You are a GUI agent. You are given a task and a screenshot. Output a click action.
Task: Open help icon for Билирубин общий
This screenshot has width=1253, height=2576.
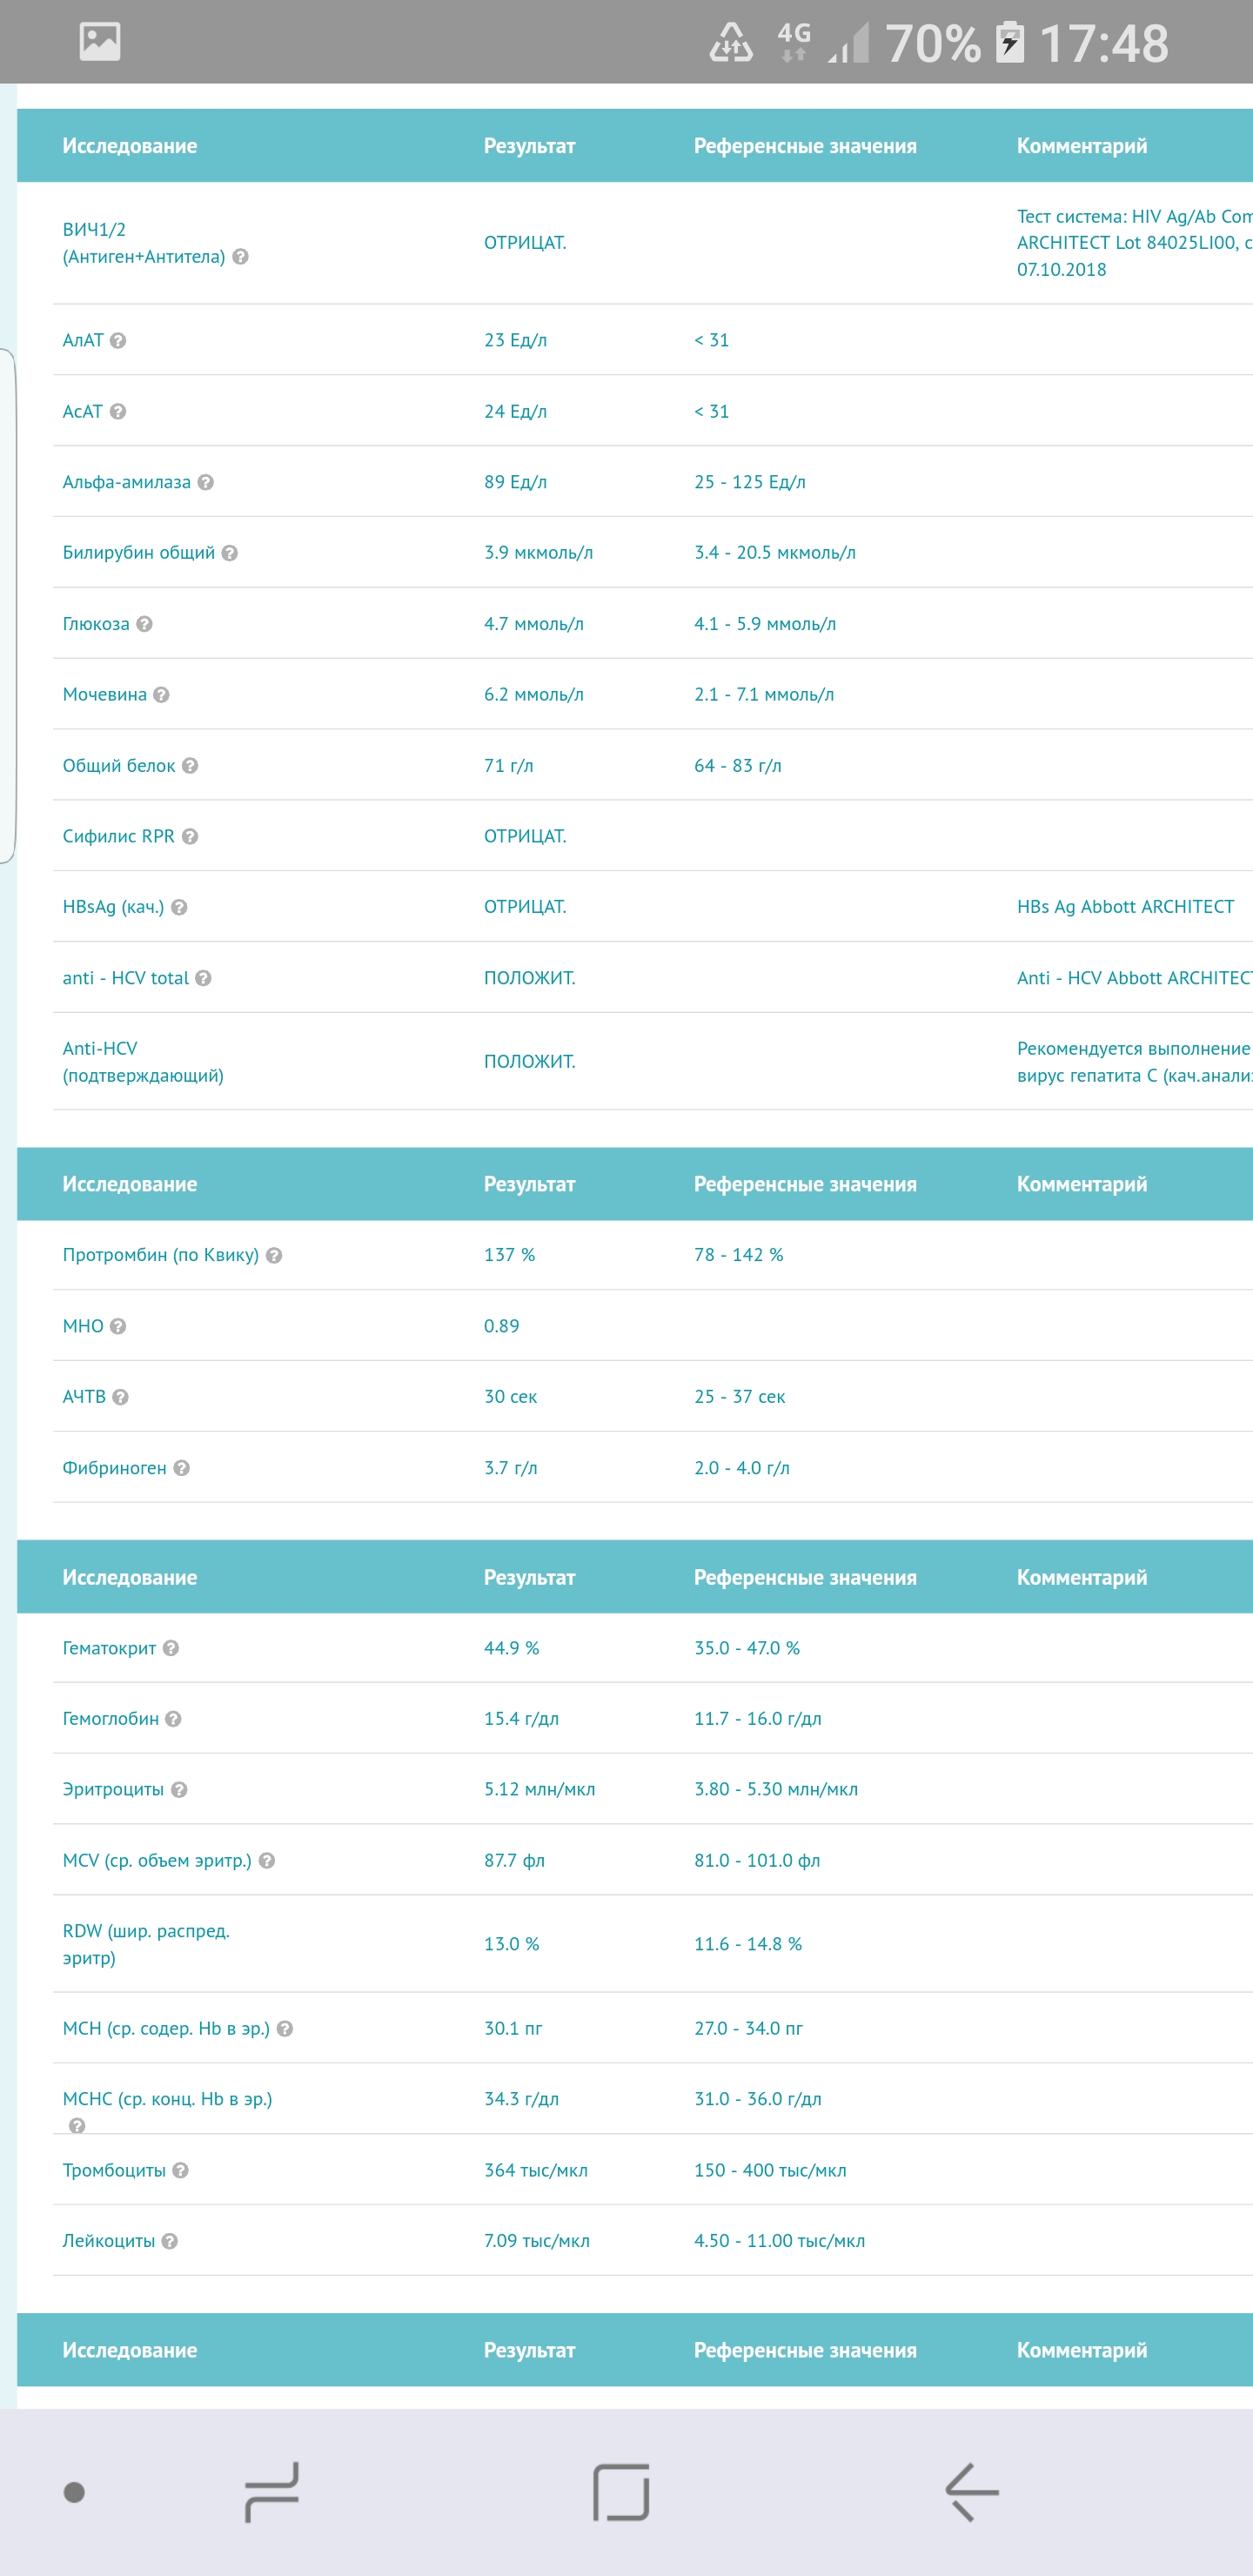click(x=230, y=553)
